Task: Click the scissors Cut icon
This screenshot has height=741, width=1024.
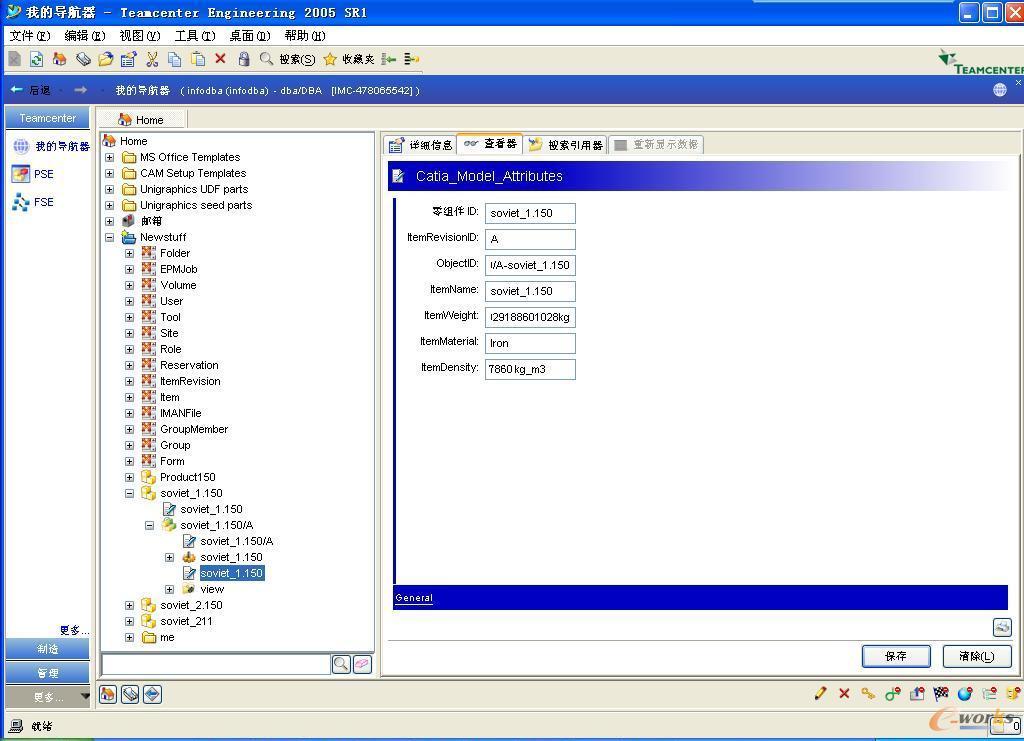Action: 152,59
